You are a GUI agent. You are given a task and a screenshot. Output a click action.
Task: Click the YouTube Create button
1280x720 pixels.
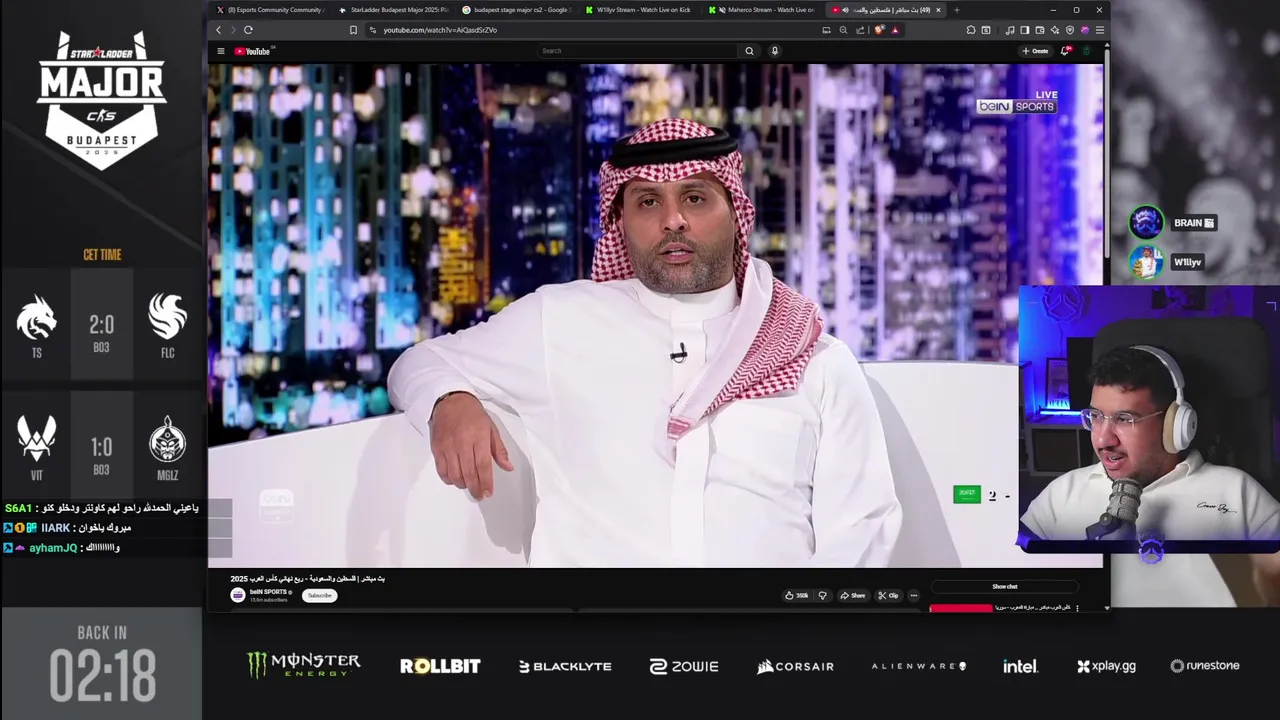point(1035,51)
